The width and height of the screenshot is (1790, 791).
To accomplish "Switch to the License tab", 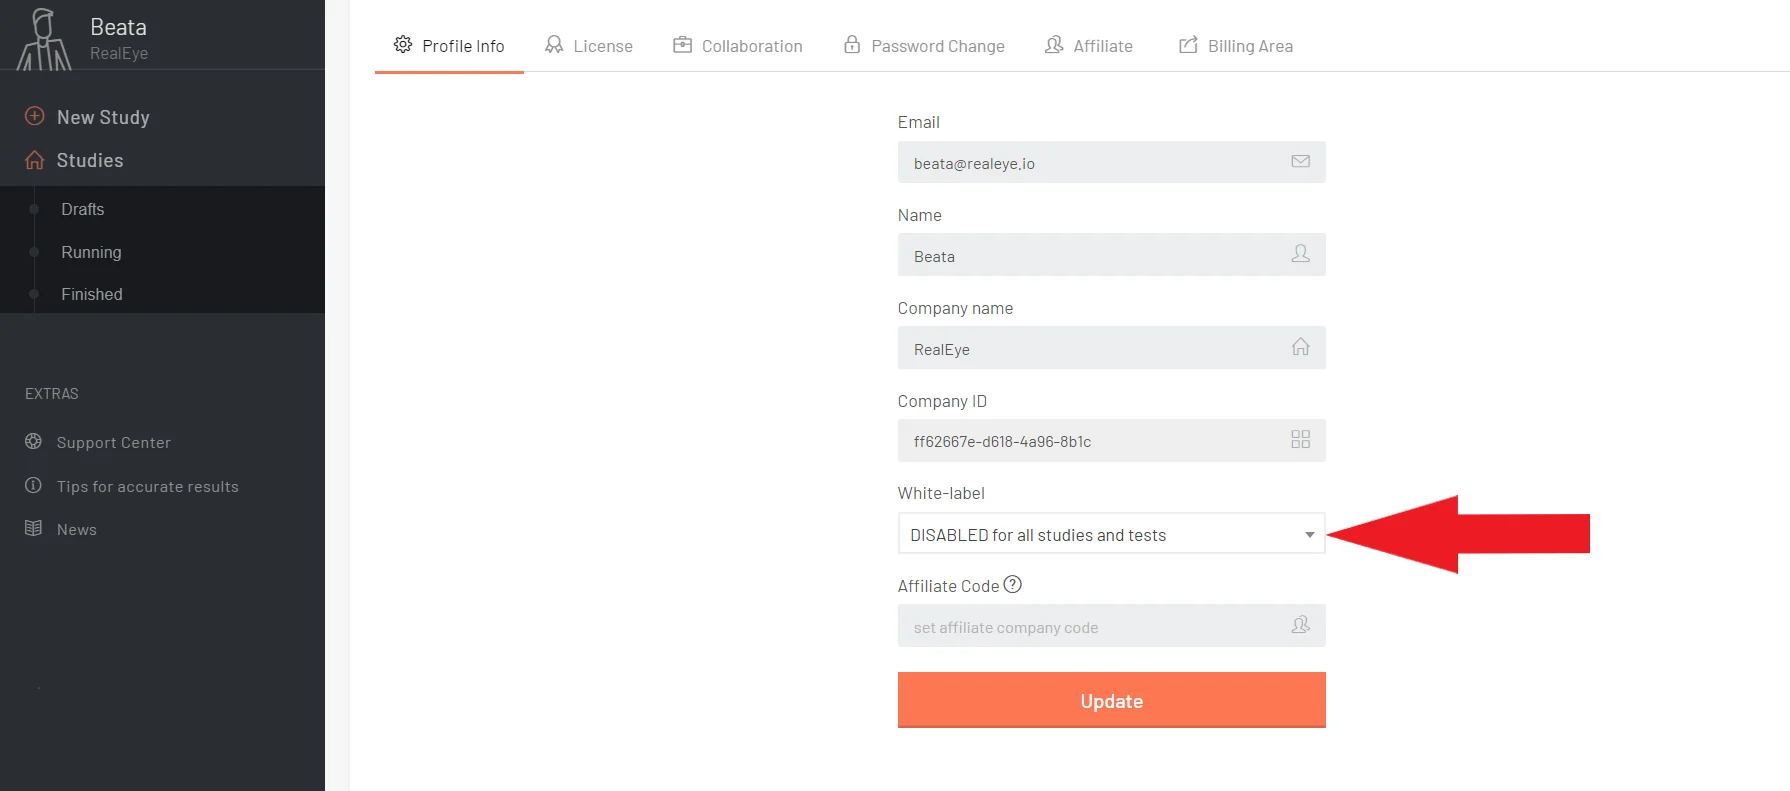I will click(589, 46).
